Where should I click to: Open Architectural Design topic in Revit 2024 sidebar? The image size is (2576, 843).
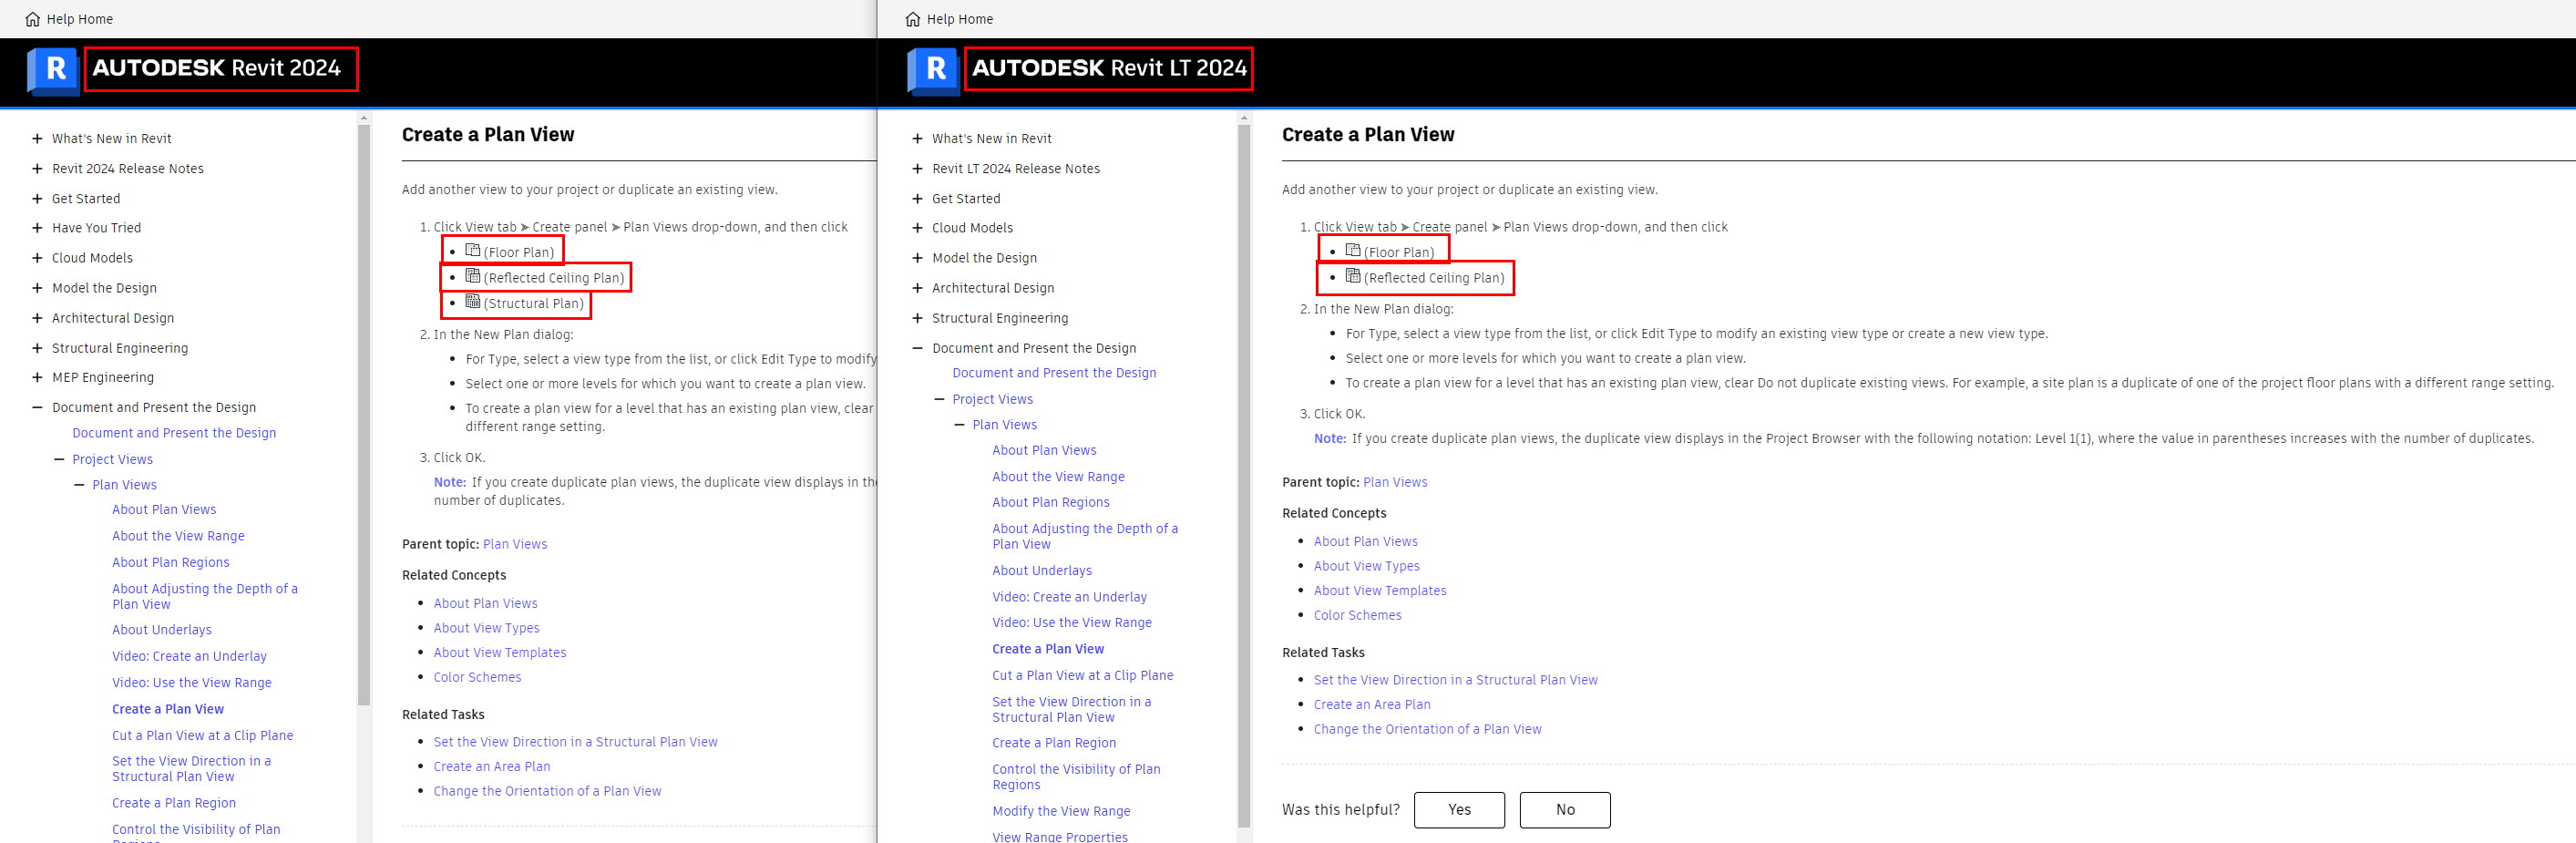(113, 318)
